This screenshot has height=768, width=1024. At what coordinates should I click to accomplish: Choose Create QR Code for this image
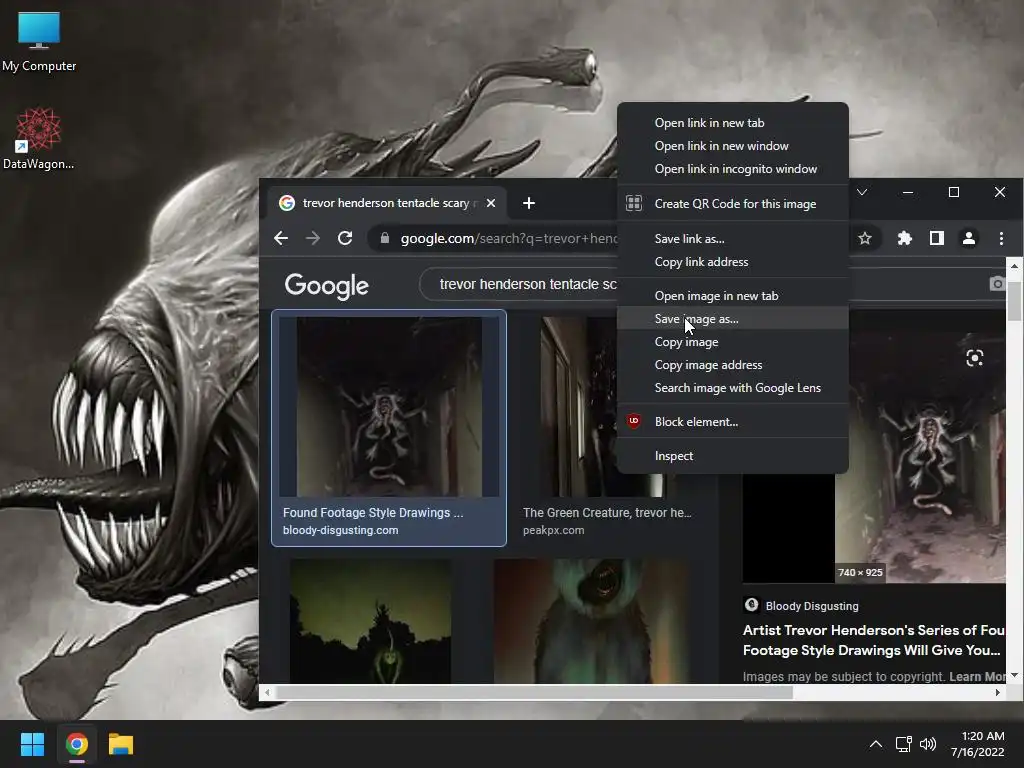(733, 204)
